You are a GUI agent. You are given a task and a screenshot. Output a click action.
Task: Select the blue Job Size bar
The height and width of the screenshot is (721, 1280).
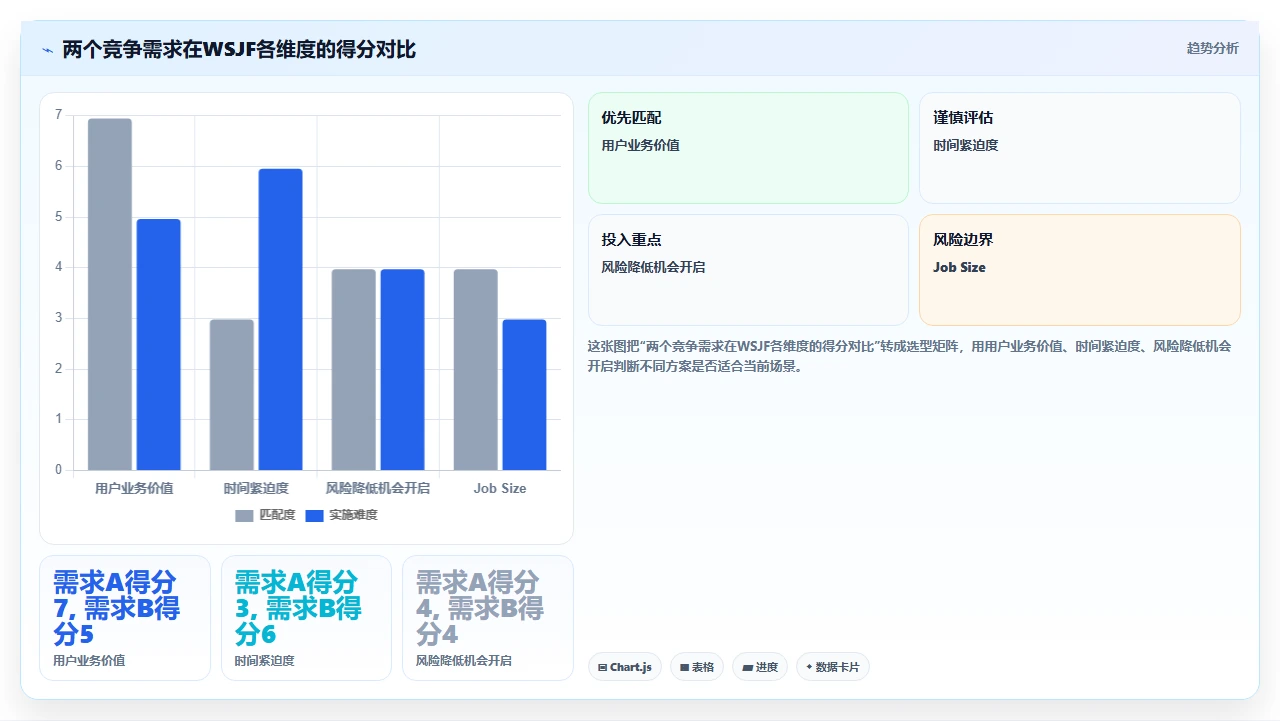525,394
